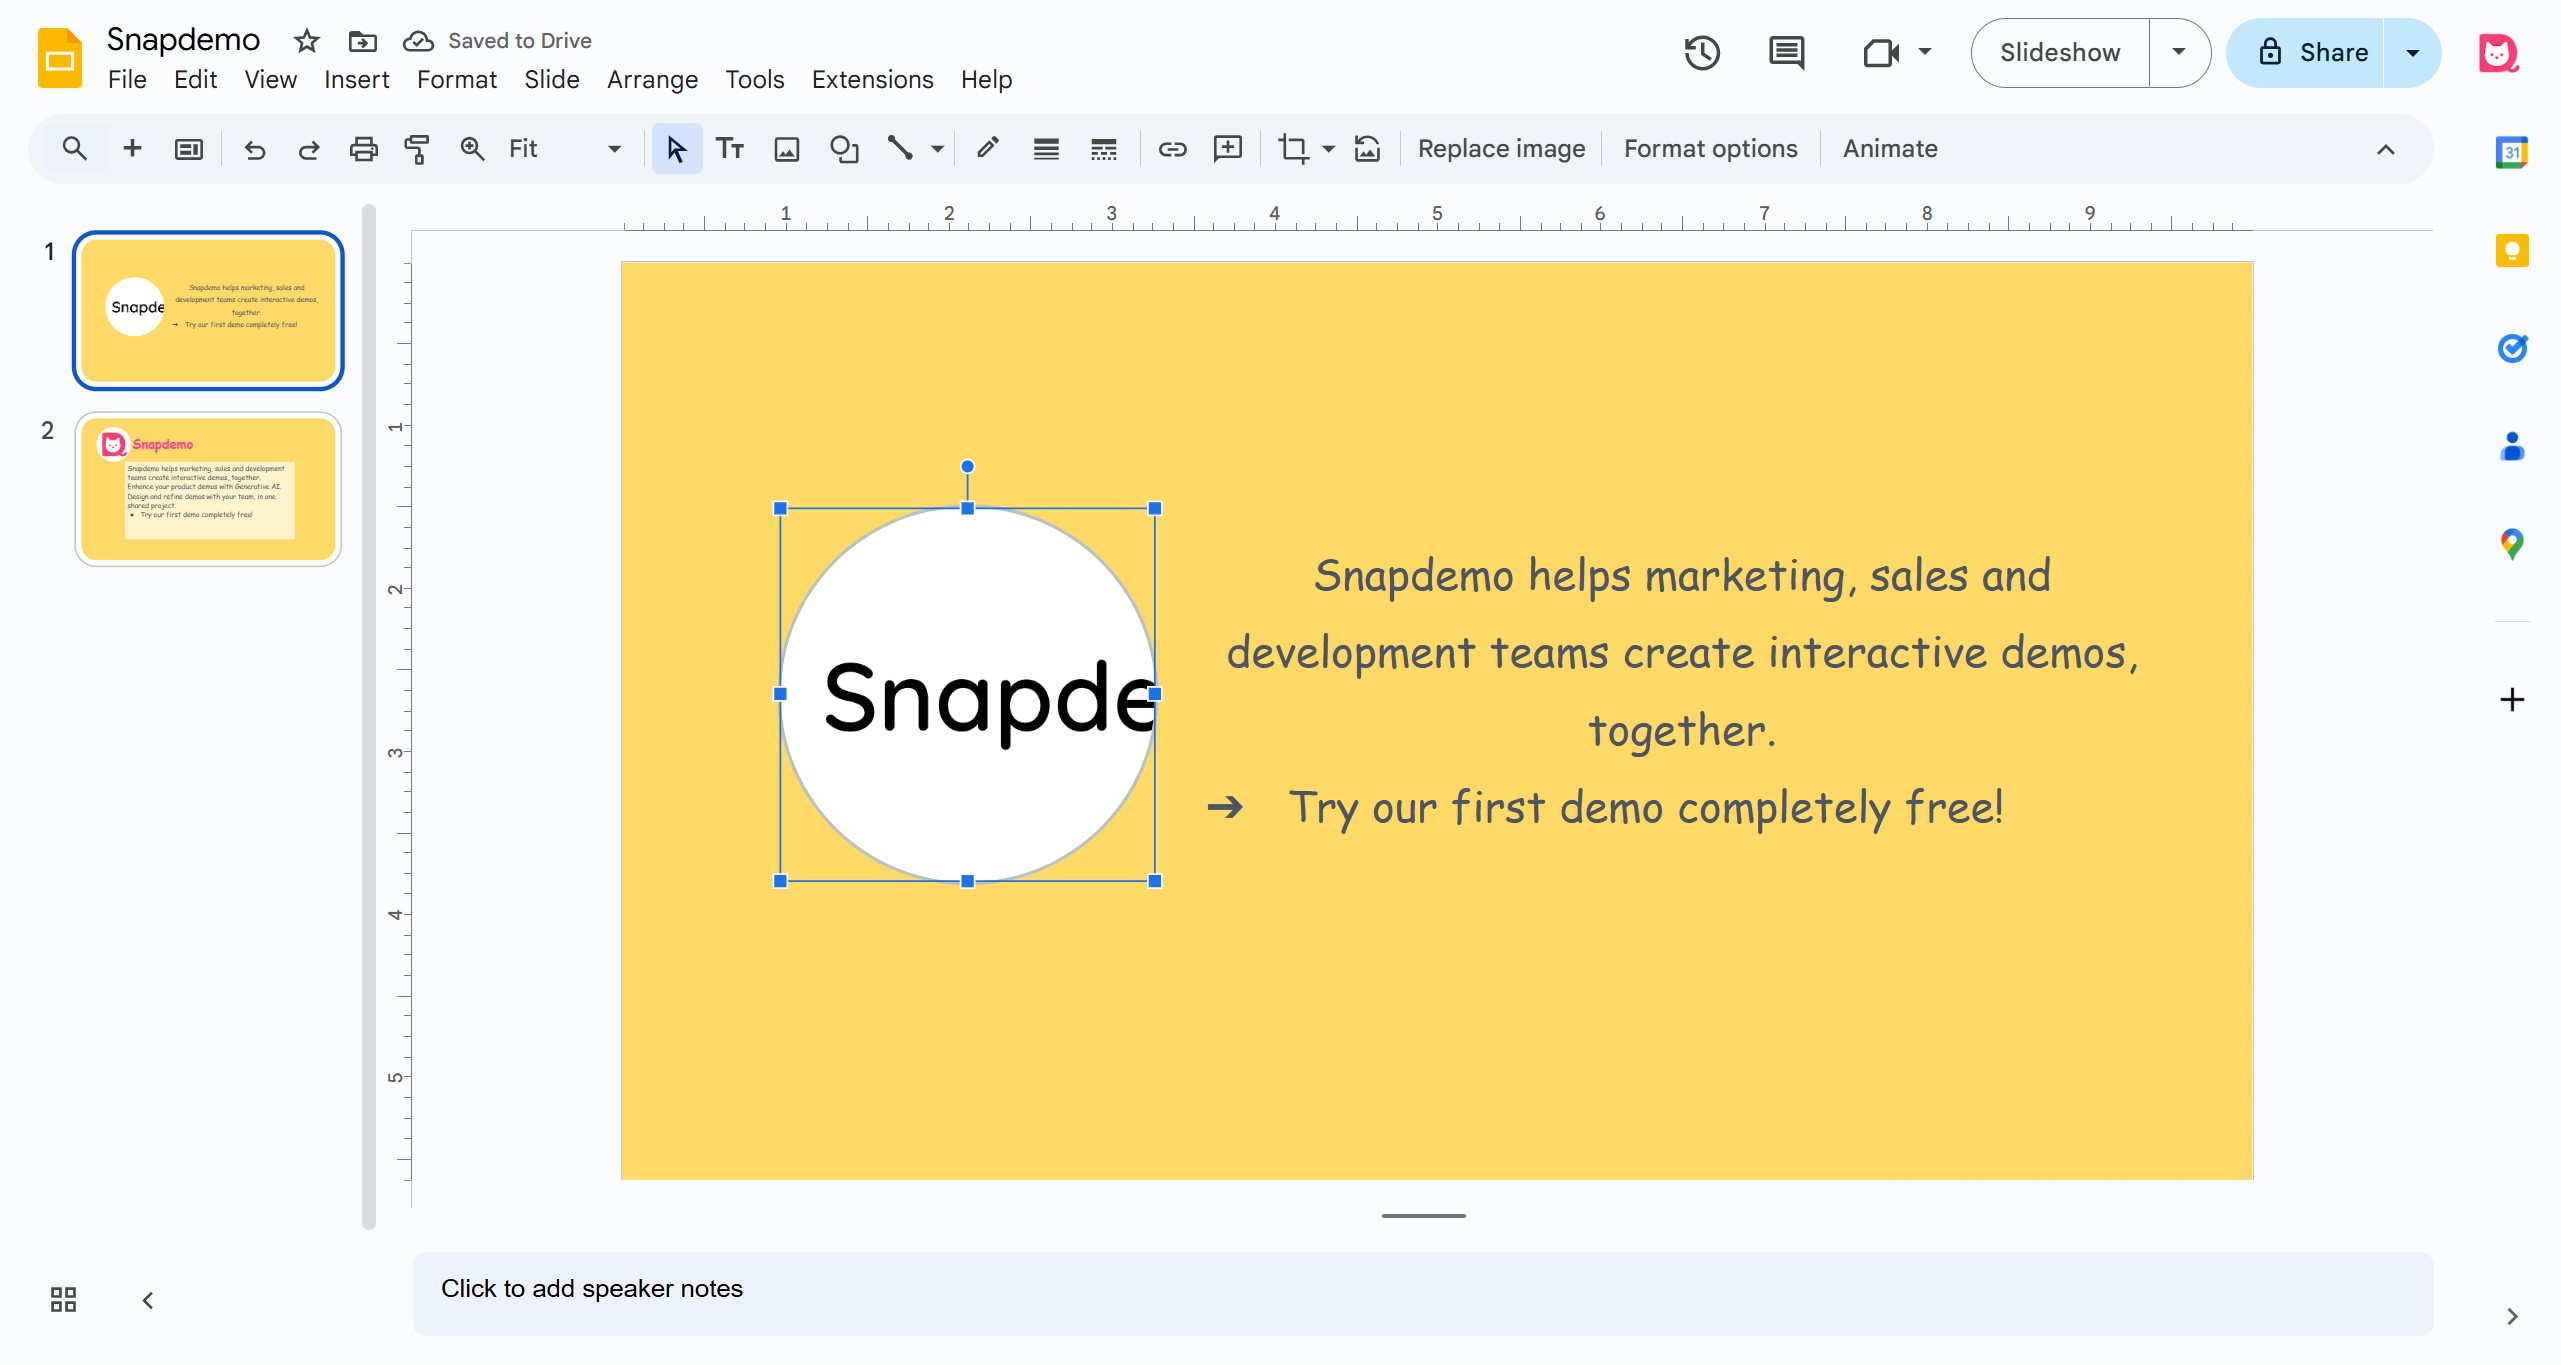Open the crop mask shape dropdown
Screen dimensions: 2561x1365
(x=1328, y=149)
